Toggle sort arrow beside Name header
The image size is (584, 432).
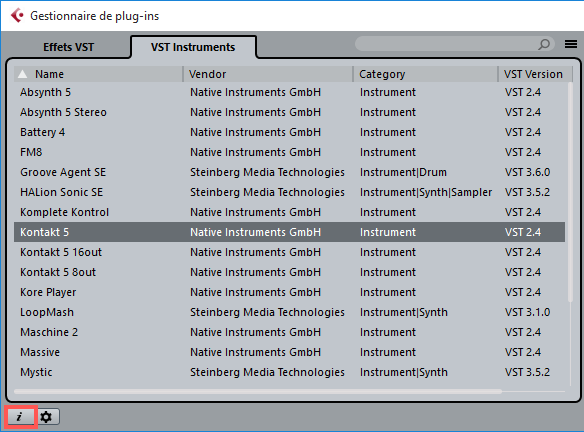(x=23, y=74)
